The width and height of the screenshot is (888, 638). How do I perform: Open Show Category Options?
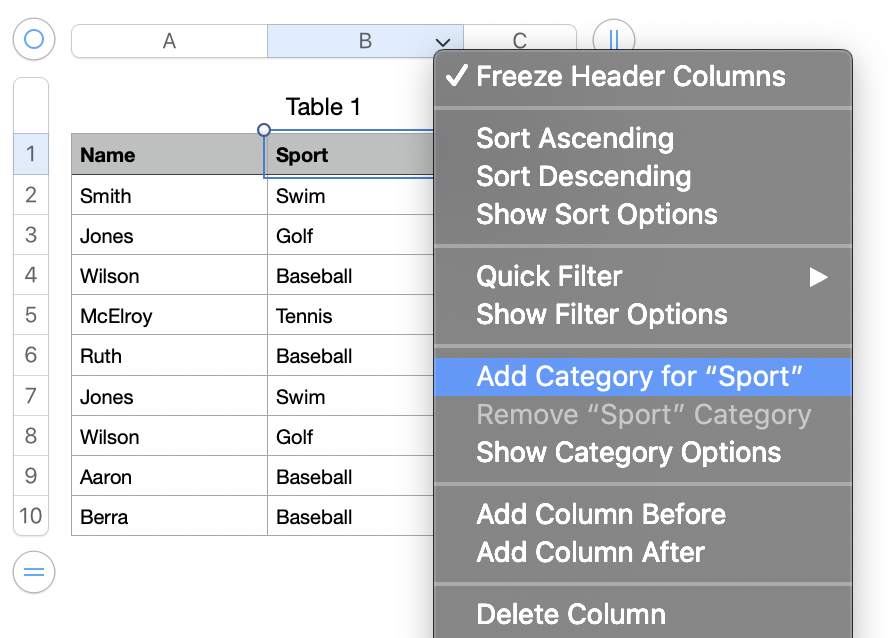click(x=629, y=452)
